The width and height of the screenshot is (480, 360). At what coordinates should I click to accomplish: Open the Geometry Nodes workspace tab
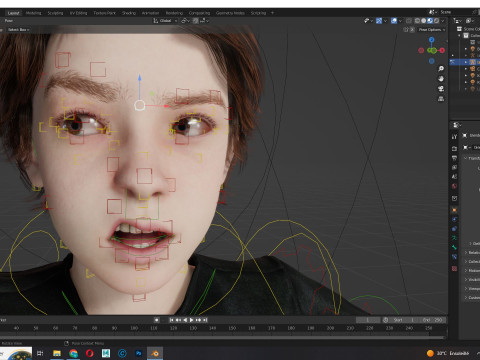[230, 13]
